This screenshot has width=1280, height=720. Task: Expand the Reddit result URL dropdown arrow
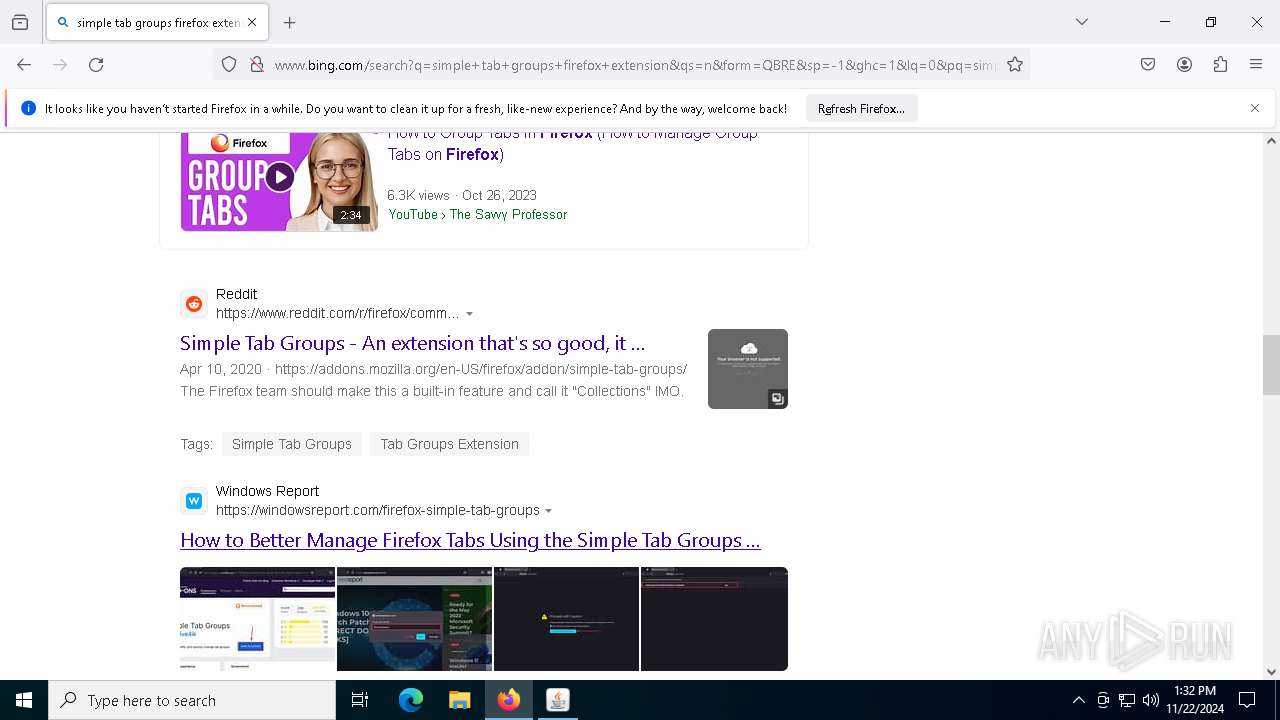469,314
